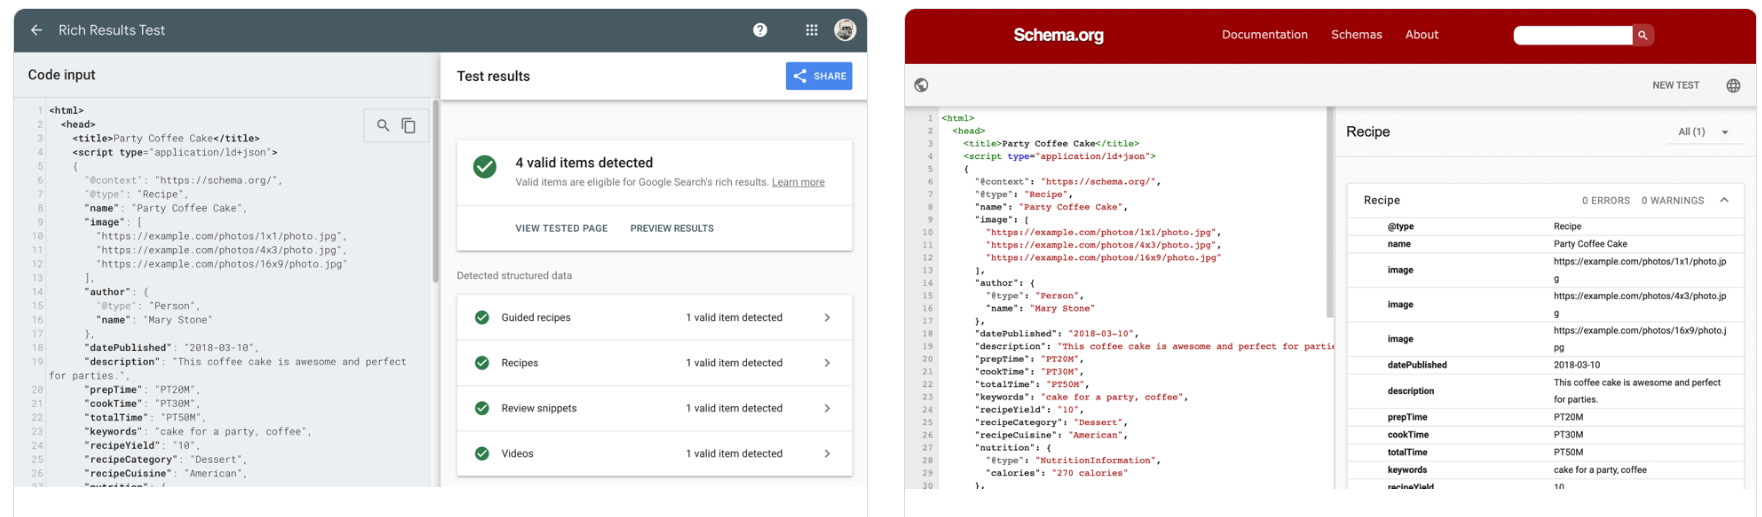
Task: Select the totalTime value PT50M
Action: click(x=1568, y=452)
